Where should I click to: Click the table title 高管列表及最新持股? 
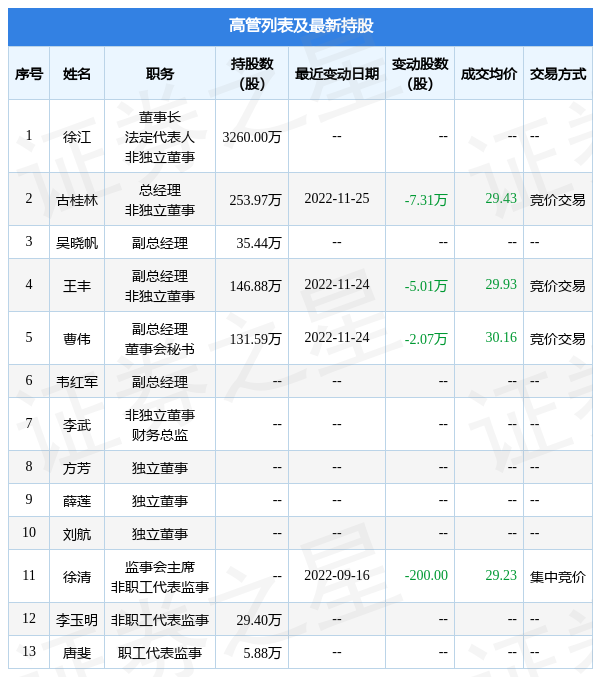[301, 26]
